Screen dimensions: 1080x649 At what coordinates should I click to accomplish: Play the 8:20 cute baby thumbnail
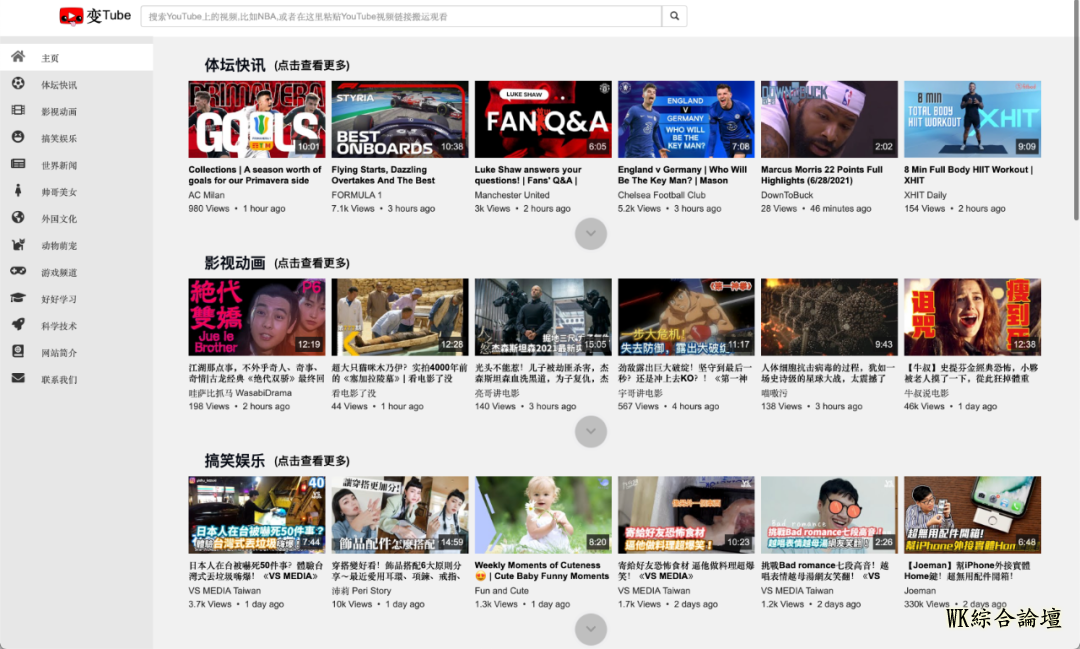[x=543, y=515]
